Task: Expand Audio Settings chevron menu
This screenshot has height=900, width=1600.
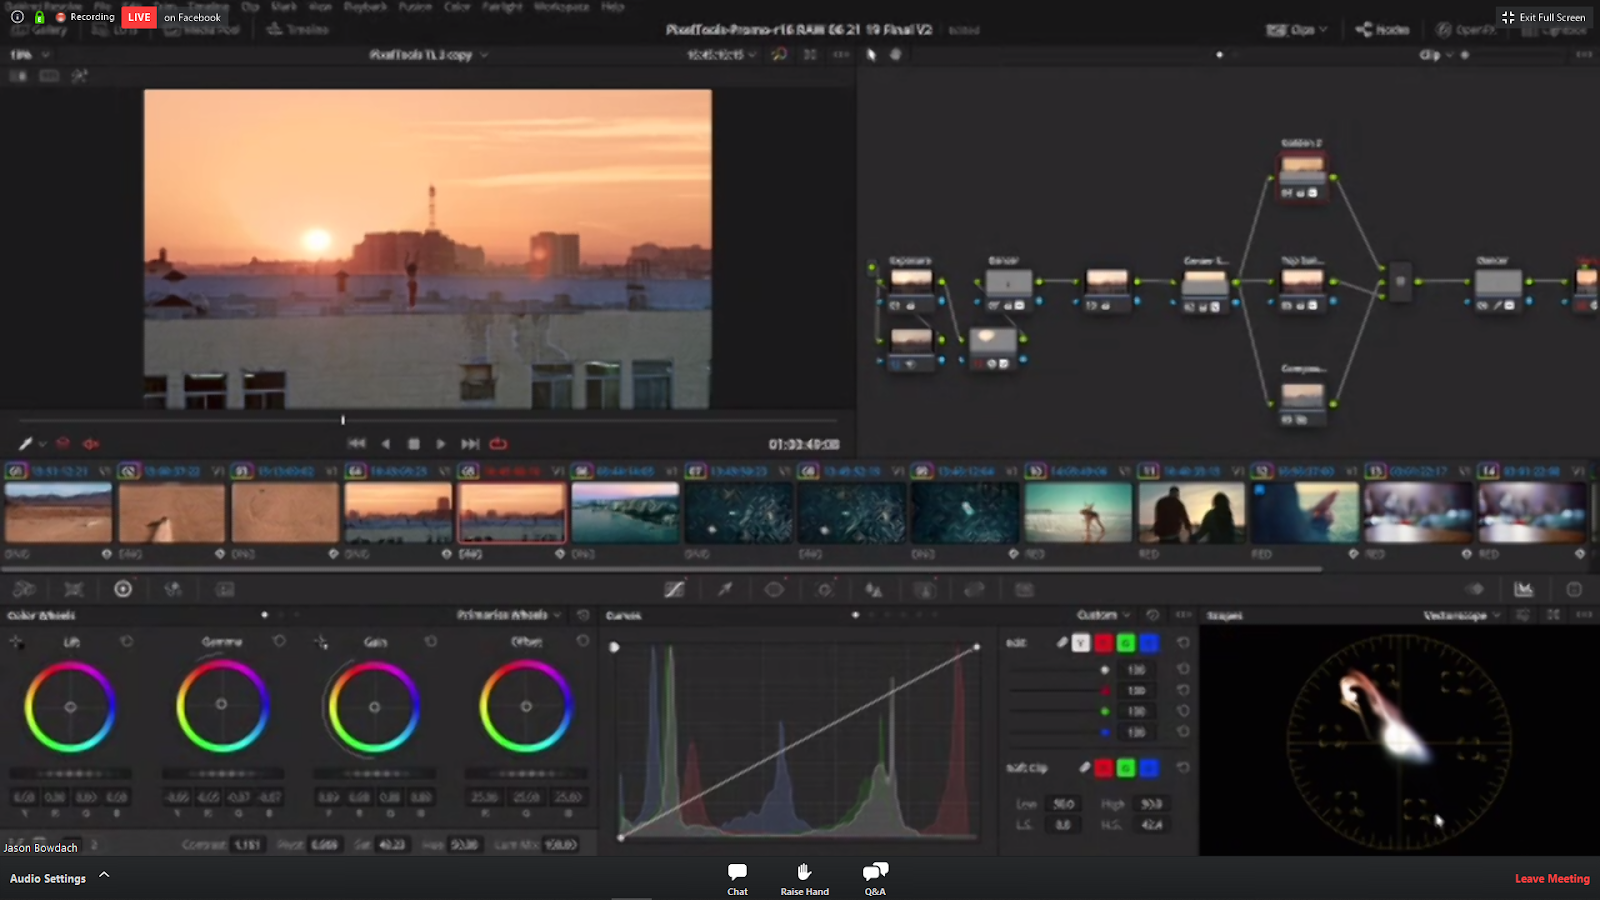Action: pyautogui.click(x=104, y=876)
